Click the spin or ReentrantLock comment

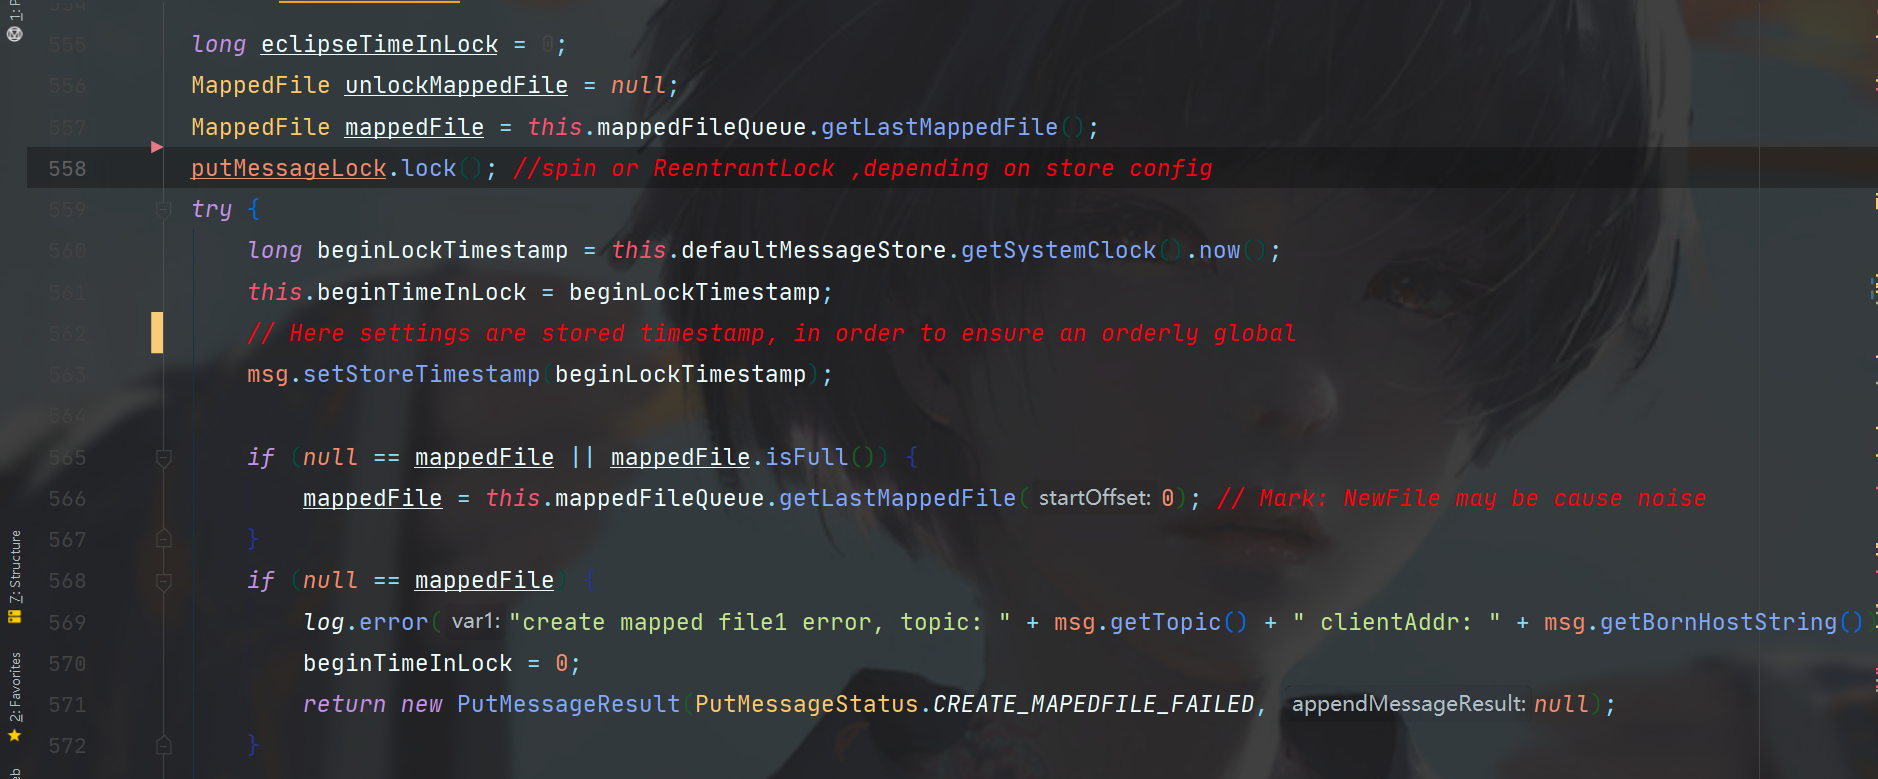(x=863, y=169)
